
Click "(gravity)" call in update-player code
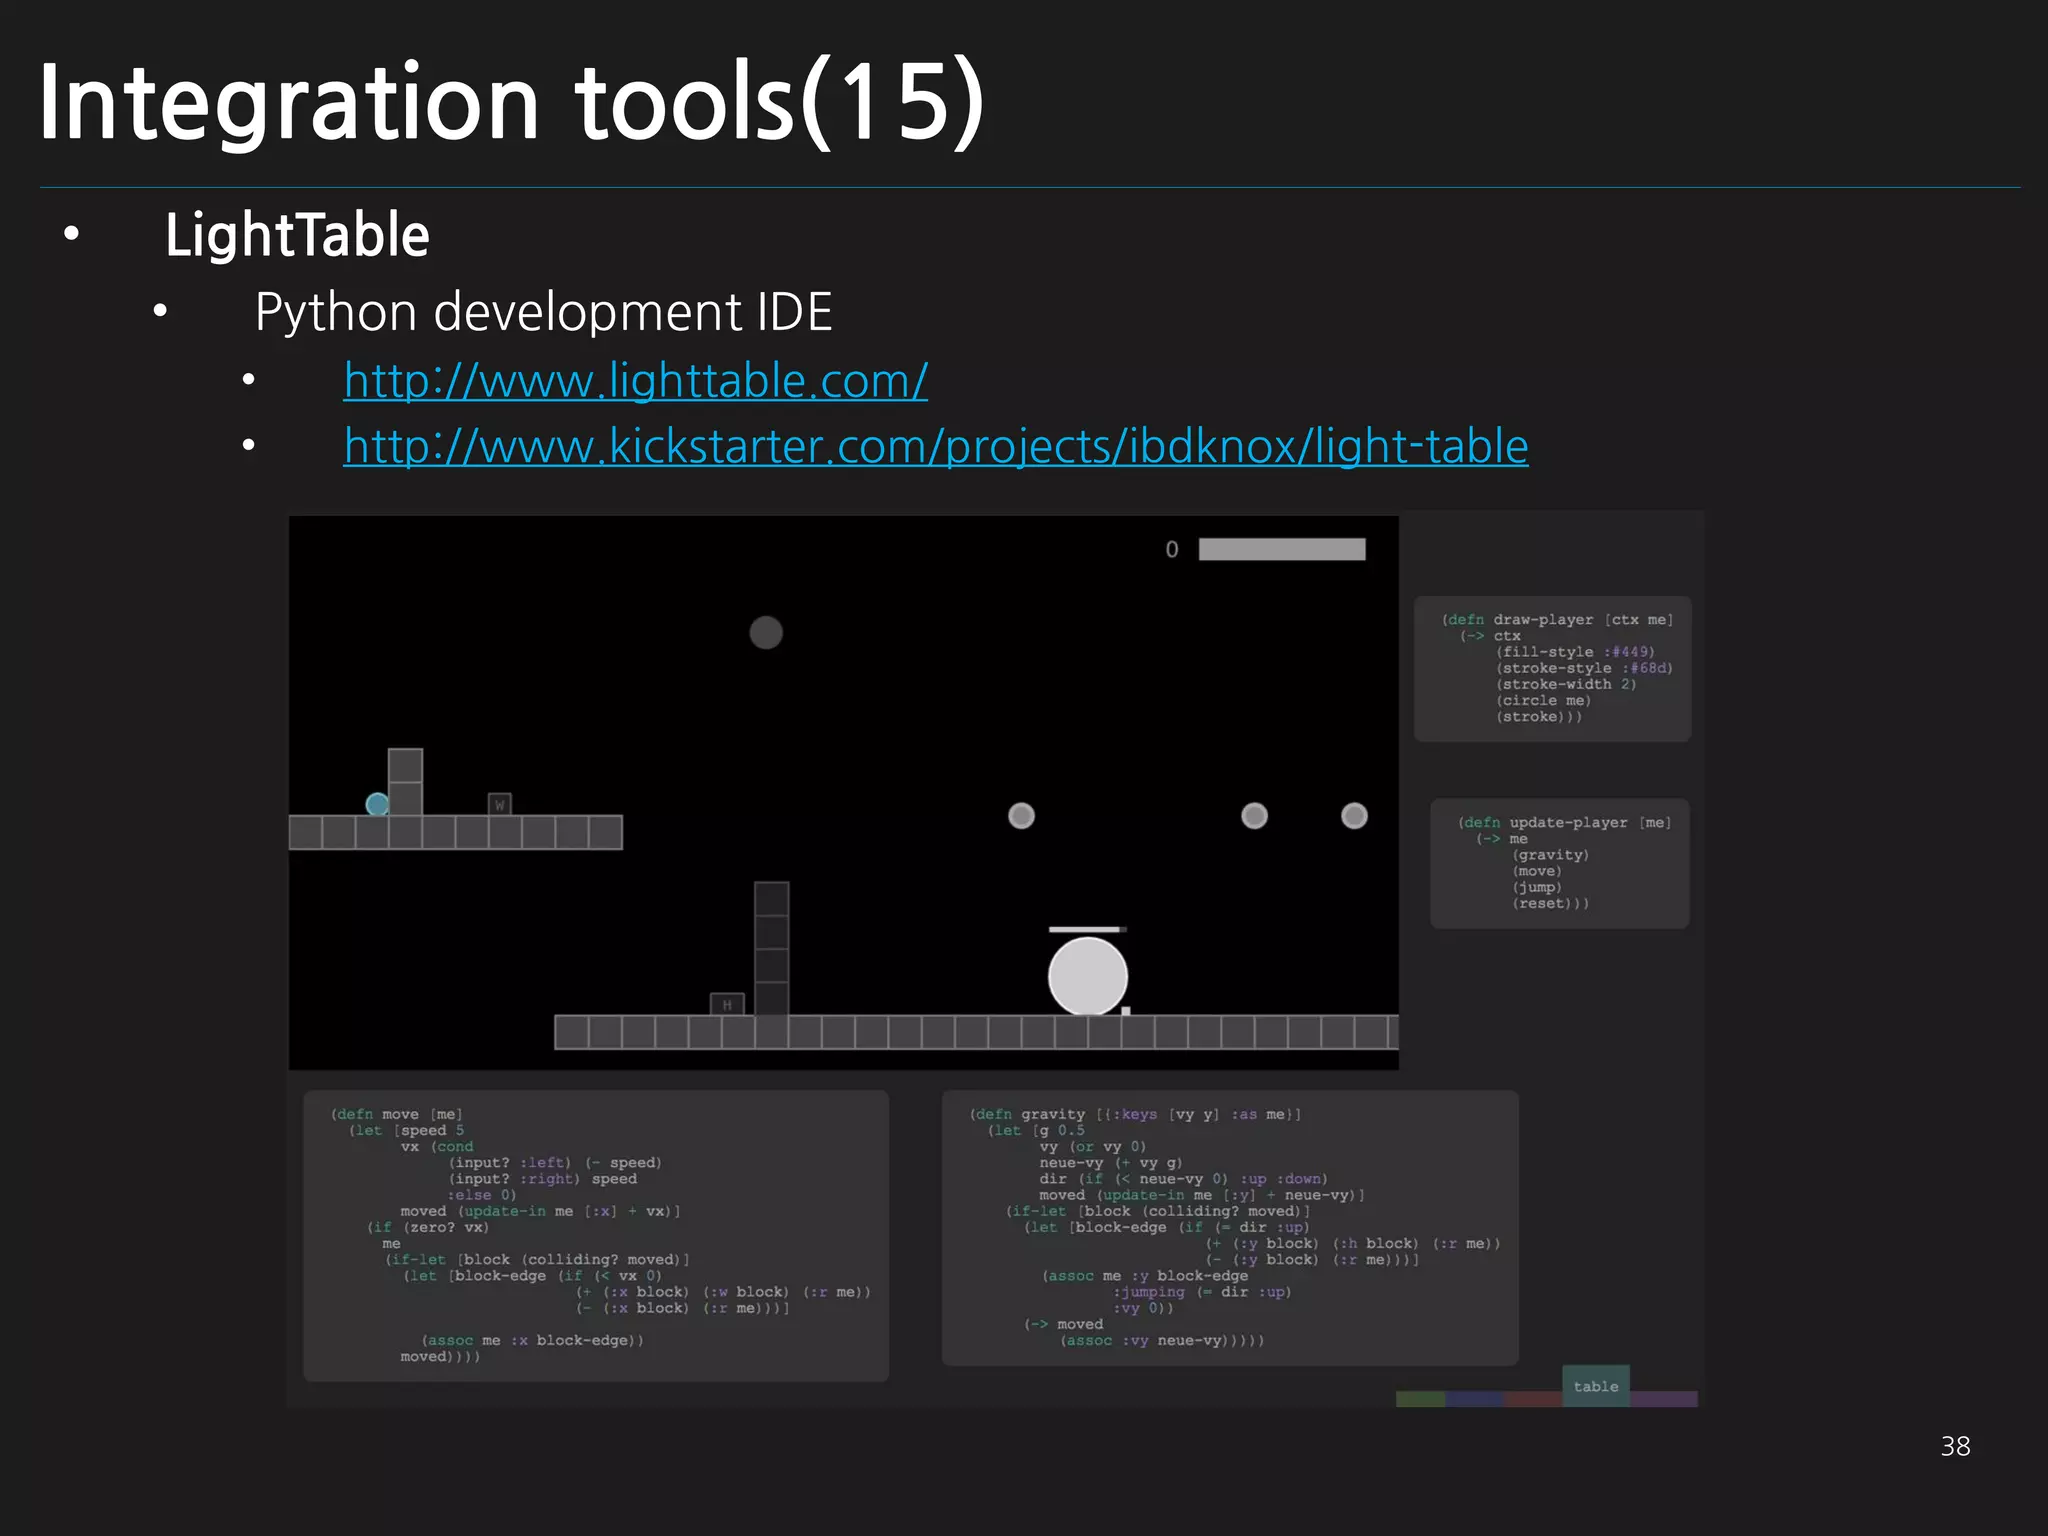point(1550,855)
